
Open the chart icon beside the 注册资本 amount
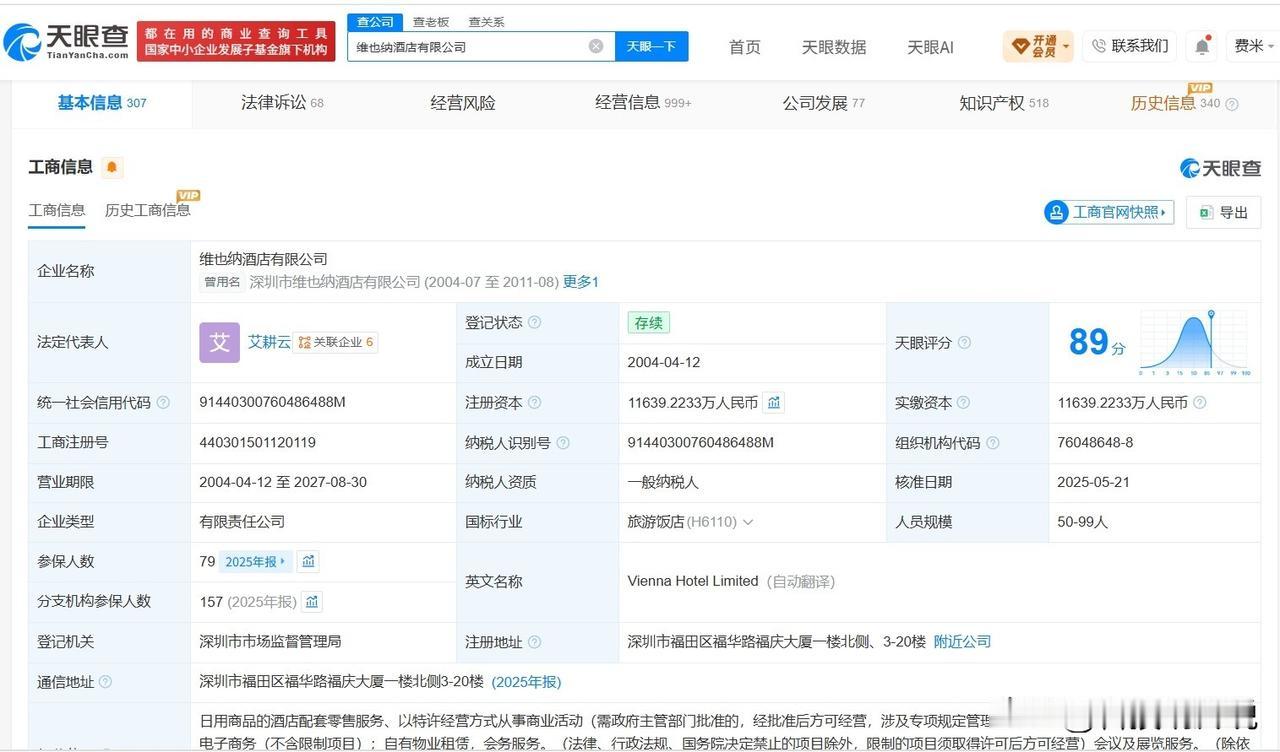[773, 402]
